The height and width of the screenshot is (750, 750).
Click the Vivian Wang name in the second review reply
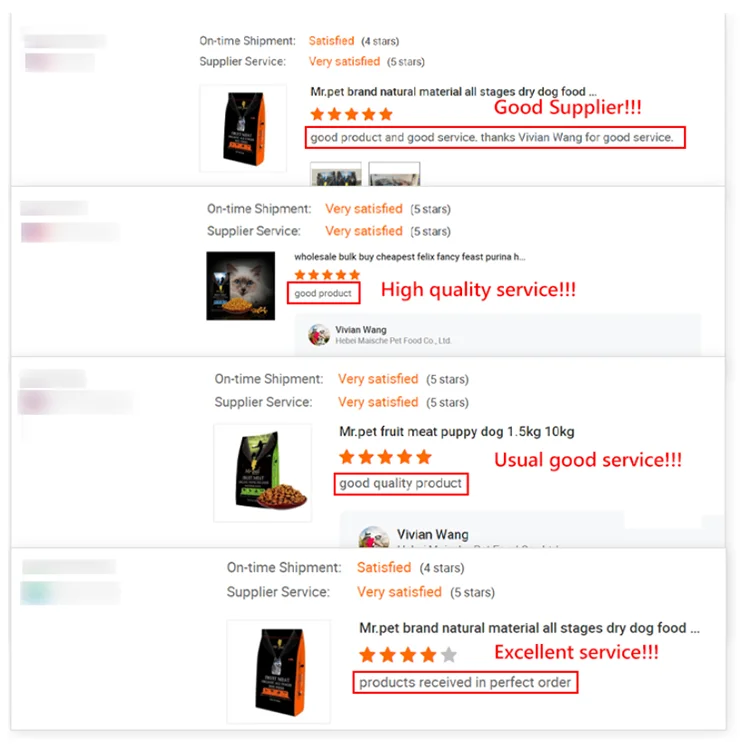click(x=361, y=330)
